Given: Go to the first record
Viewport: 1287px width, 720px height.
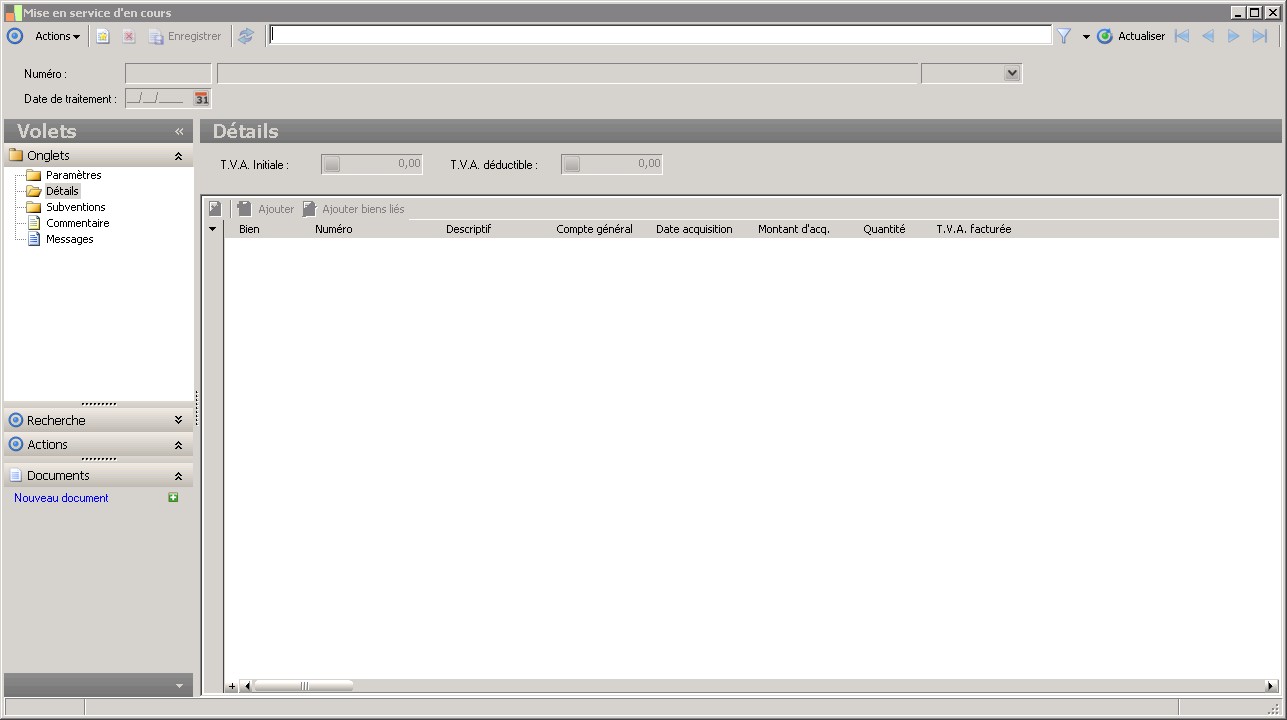Looking at the screenshot, I should pyautogui.click(x=1182, y=36).
